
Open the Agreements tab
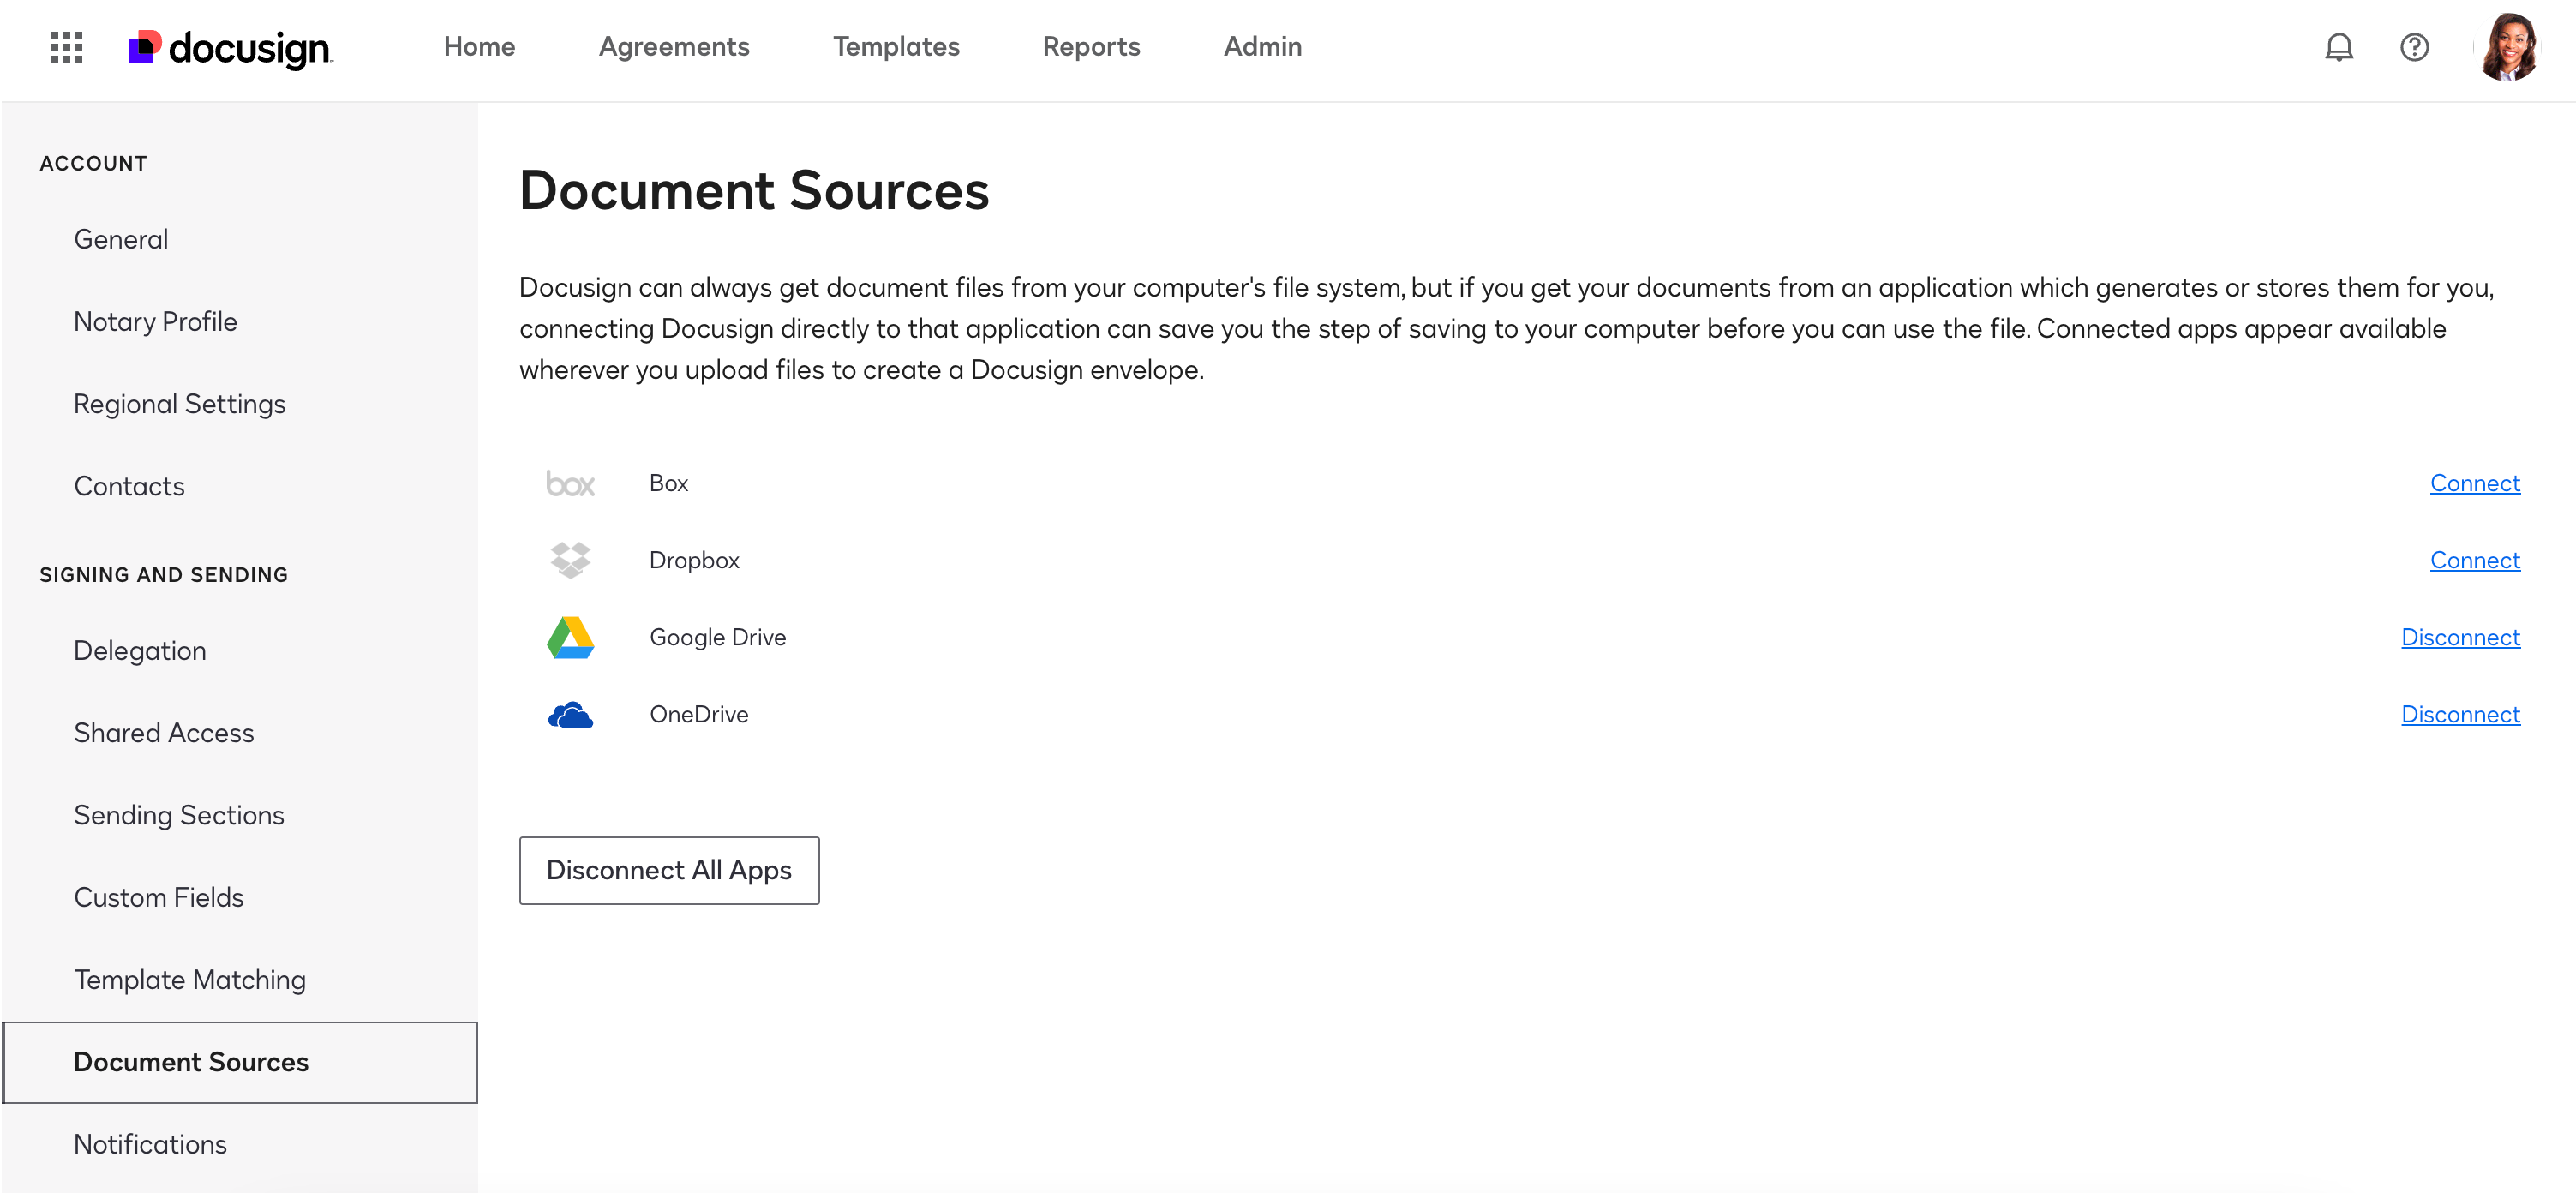pos(674,47)
